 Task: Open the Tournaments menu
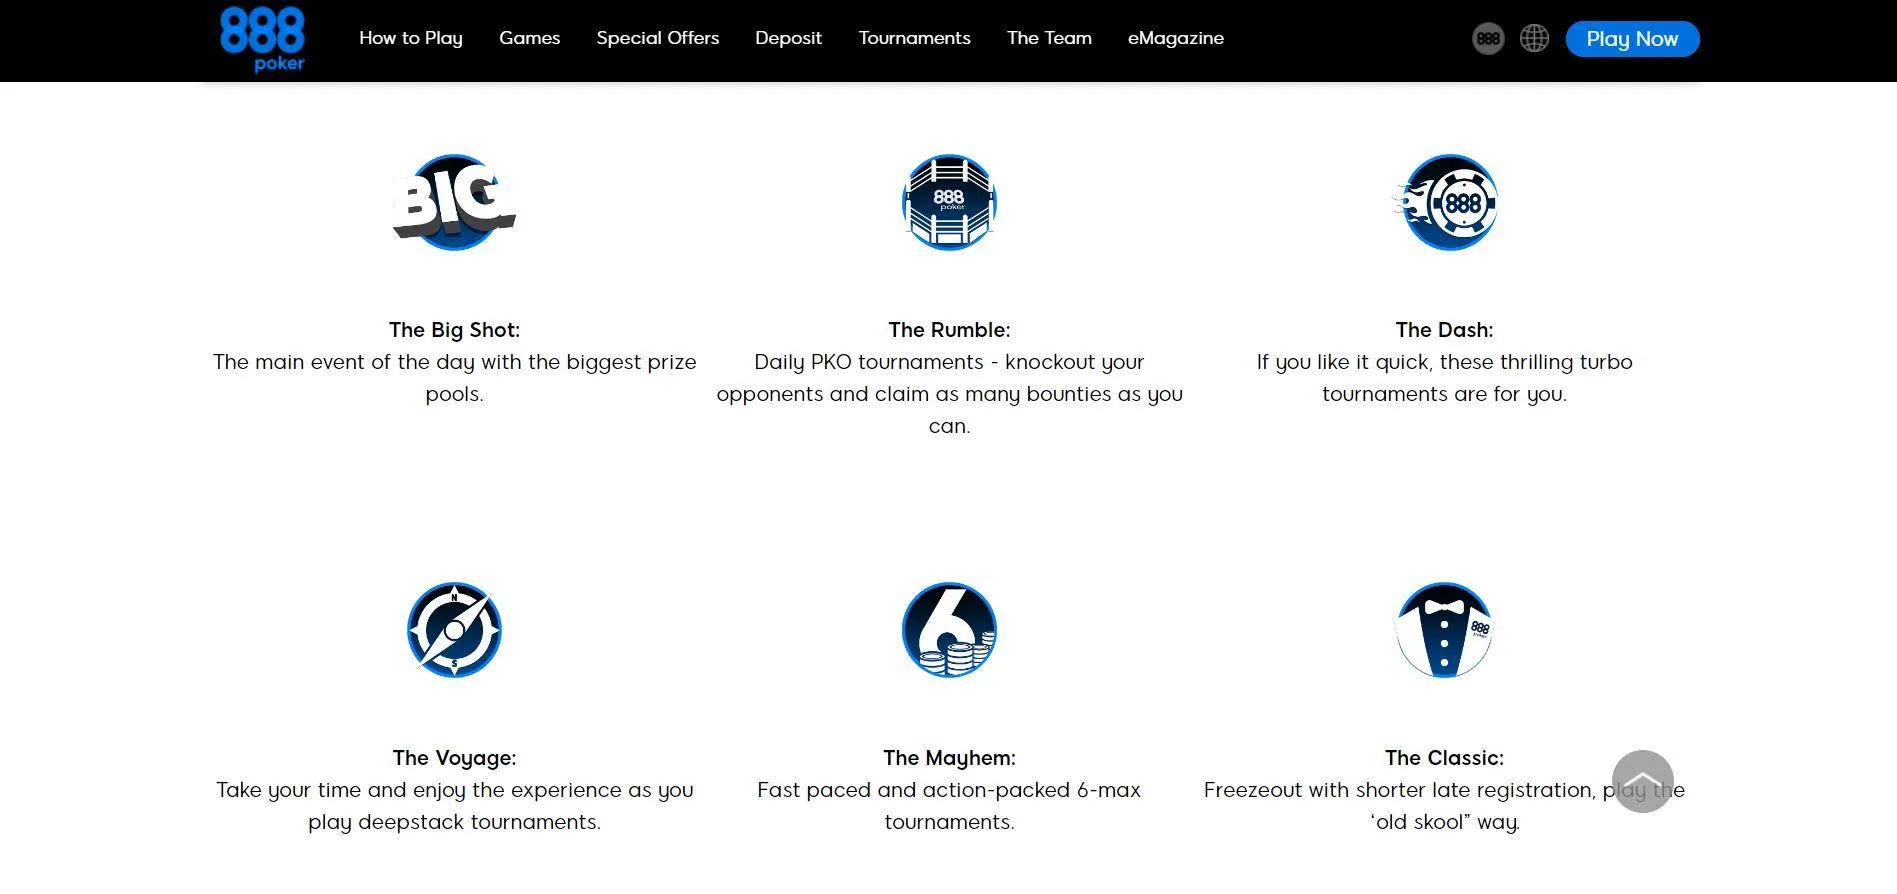[x=915, y=38]
